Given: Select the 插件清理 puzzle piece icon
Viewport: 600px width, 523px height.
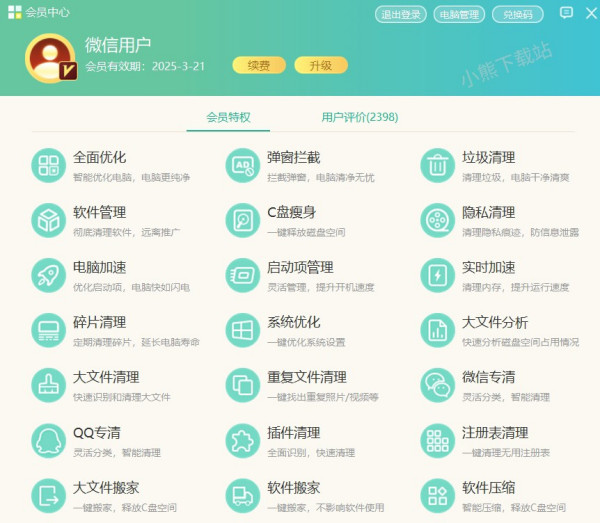Looking at the screenshot, I should pyautogui.click(x=243, y=441).
